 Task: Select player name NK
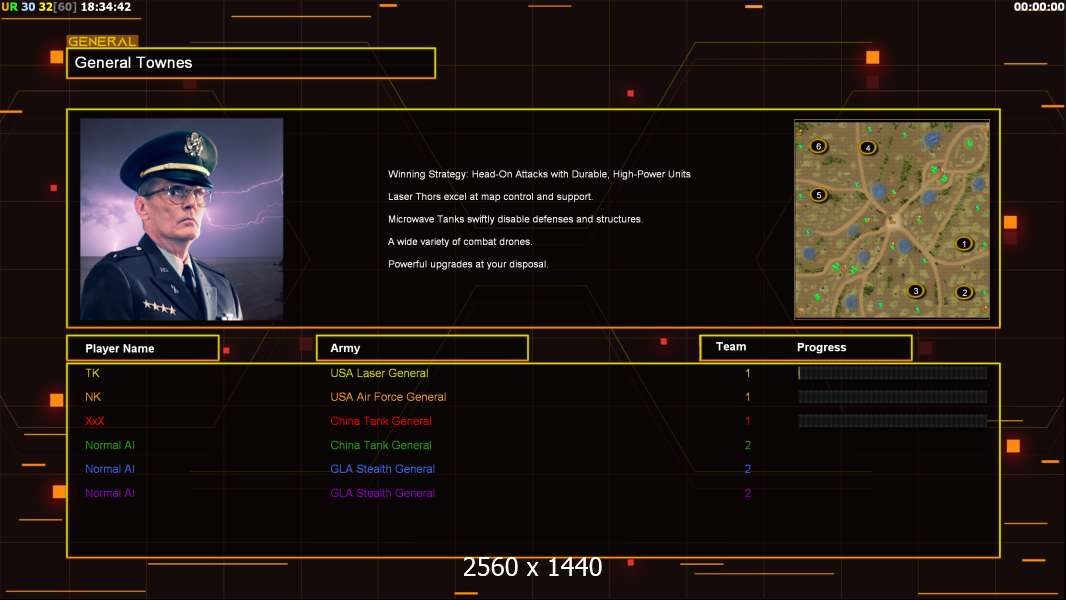pos(93,397)
